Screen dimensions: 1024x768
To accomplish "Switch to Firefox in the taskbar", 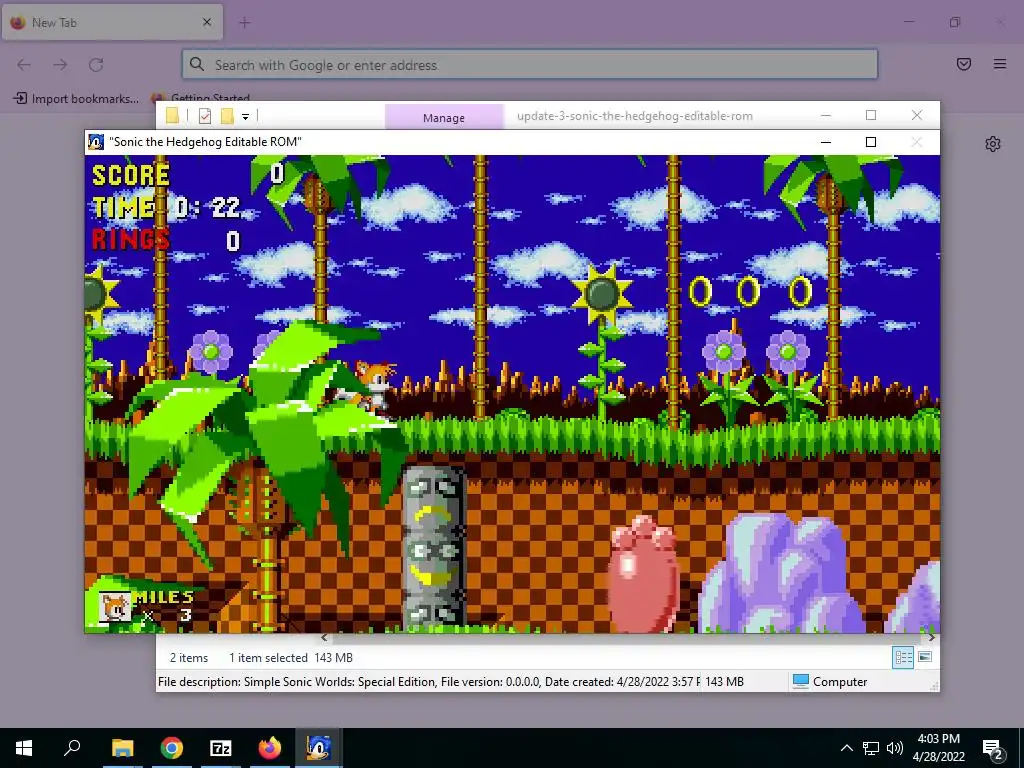I will (x=269, y=747).
